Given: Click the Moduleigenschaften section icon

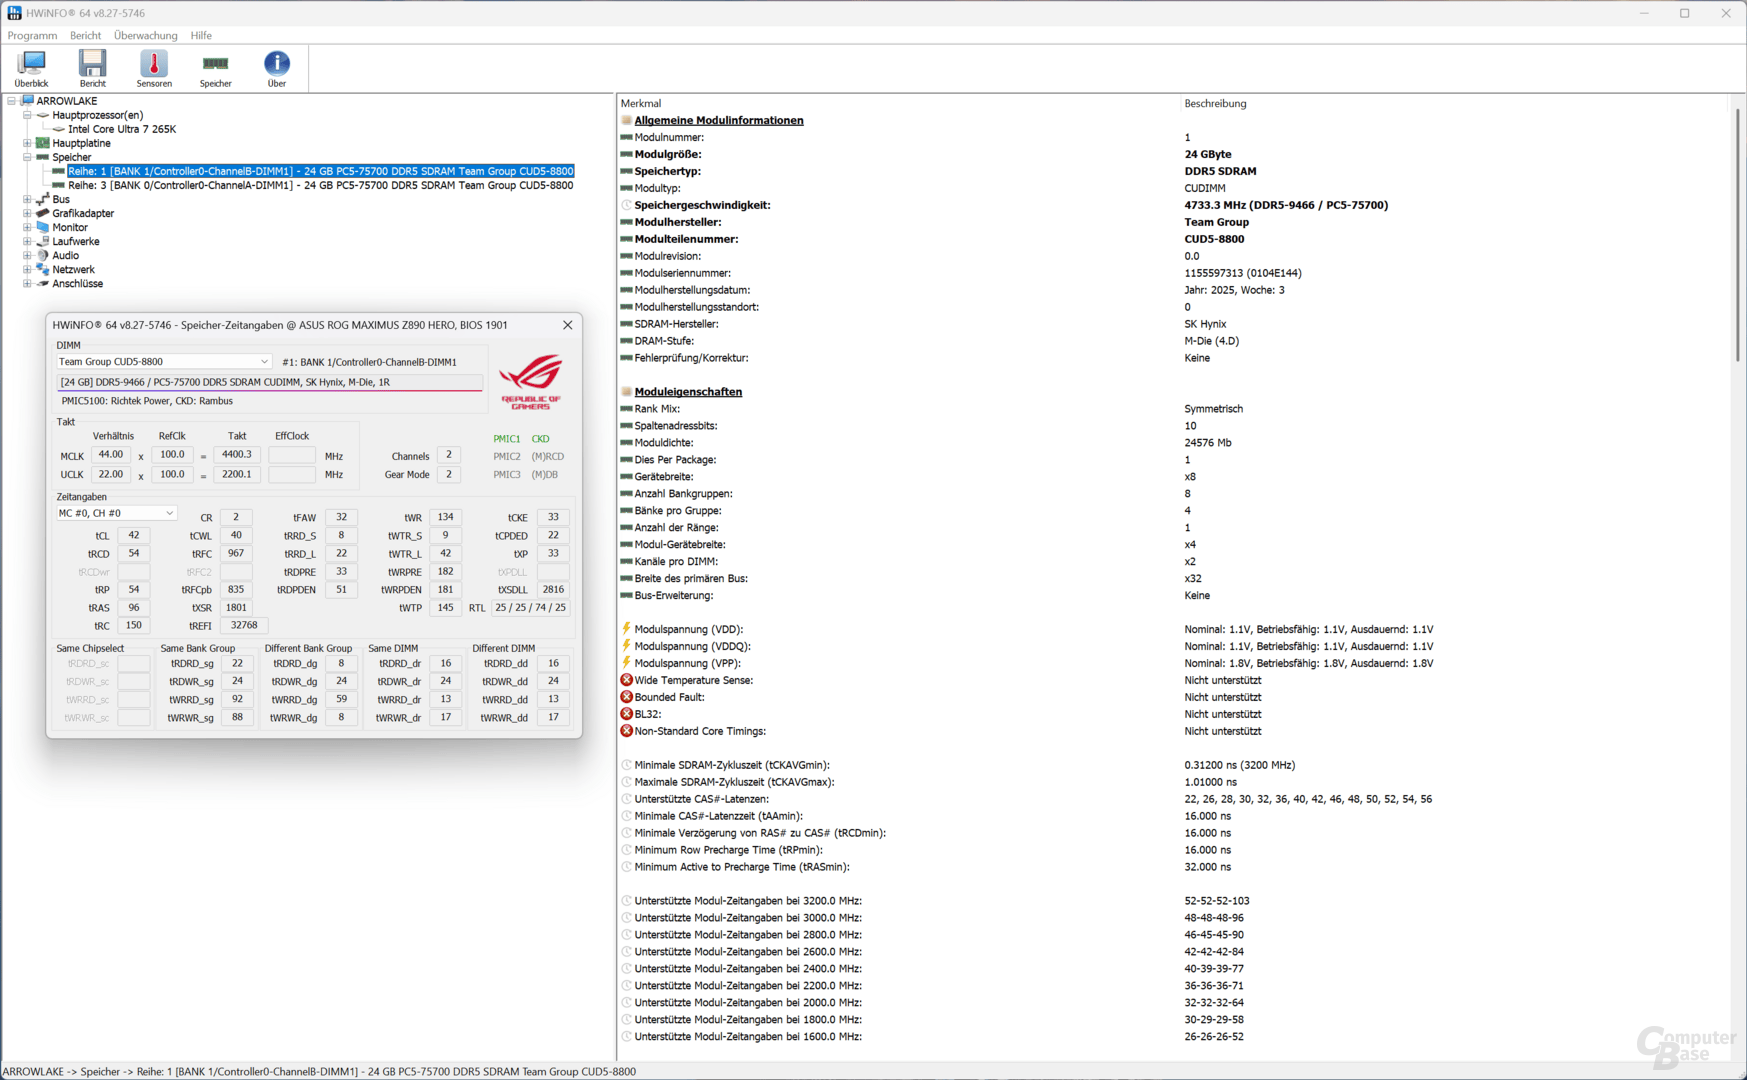Looking at the screenshot, I should tap(626, 392).
